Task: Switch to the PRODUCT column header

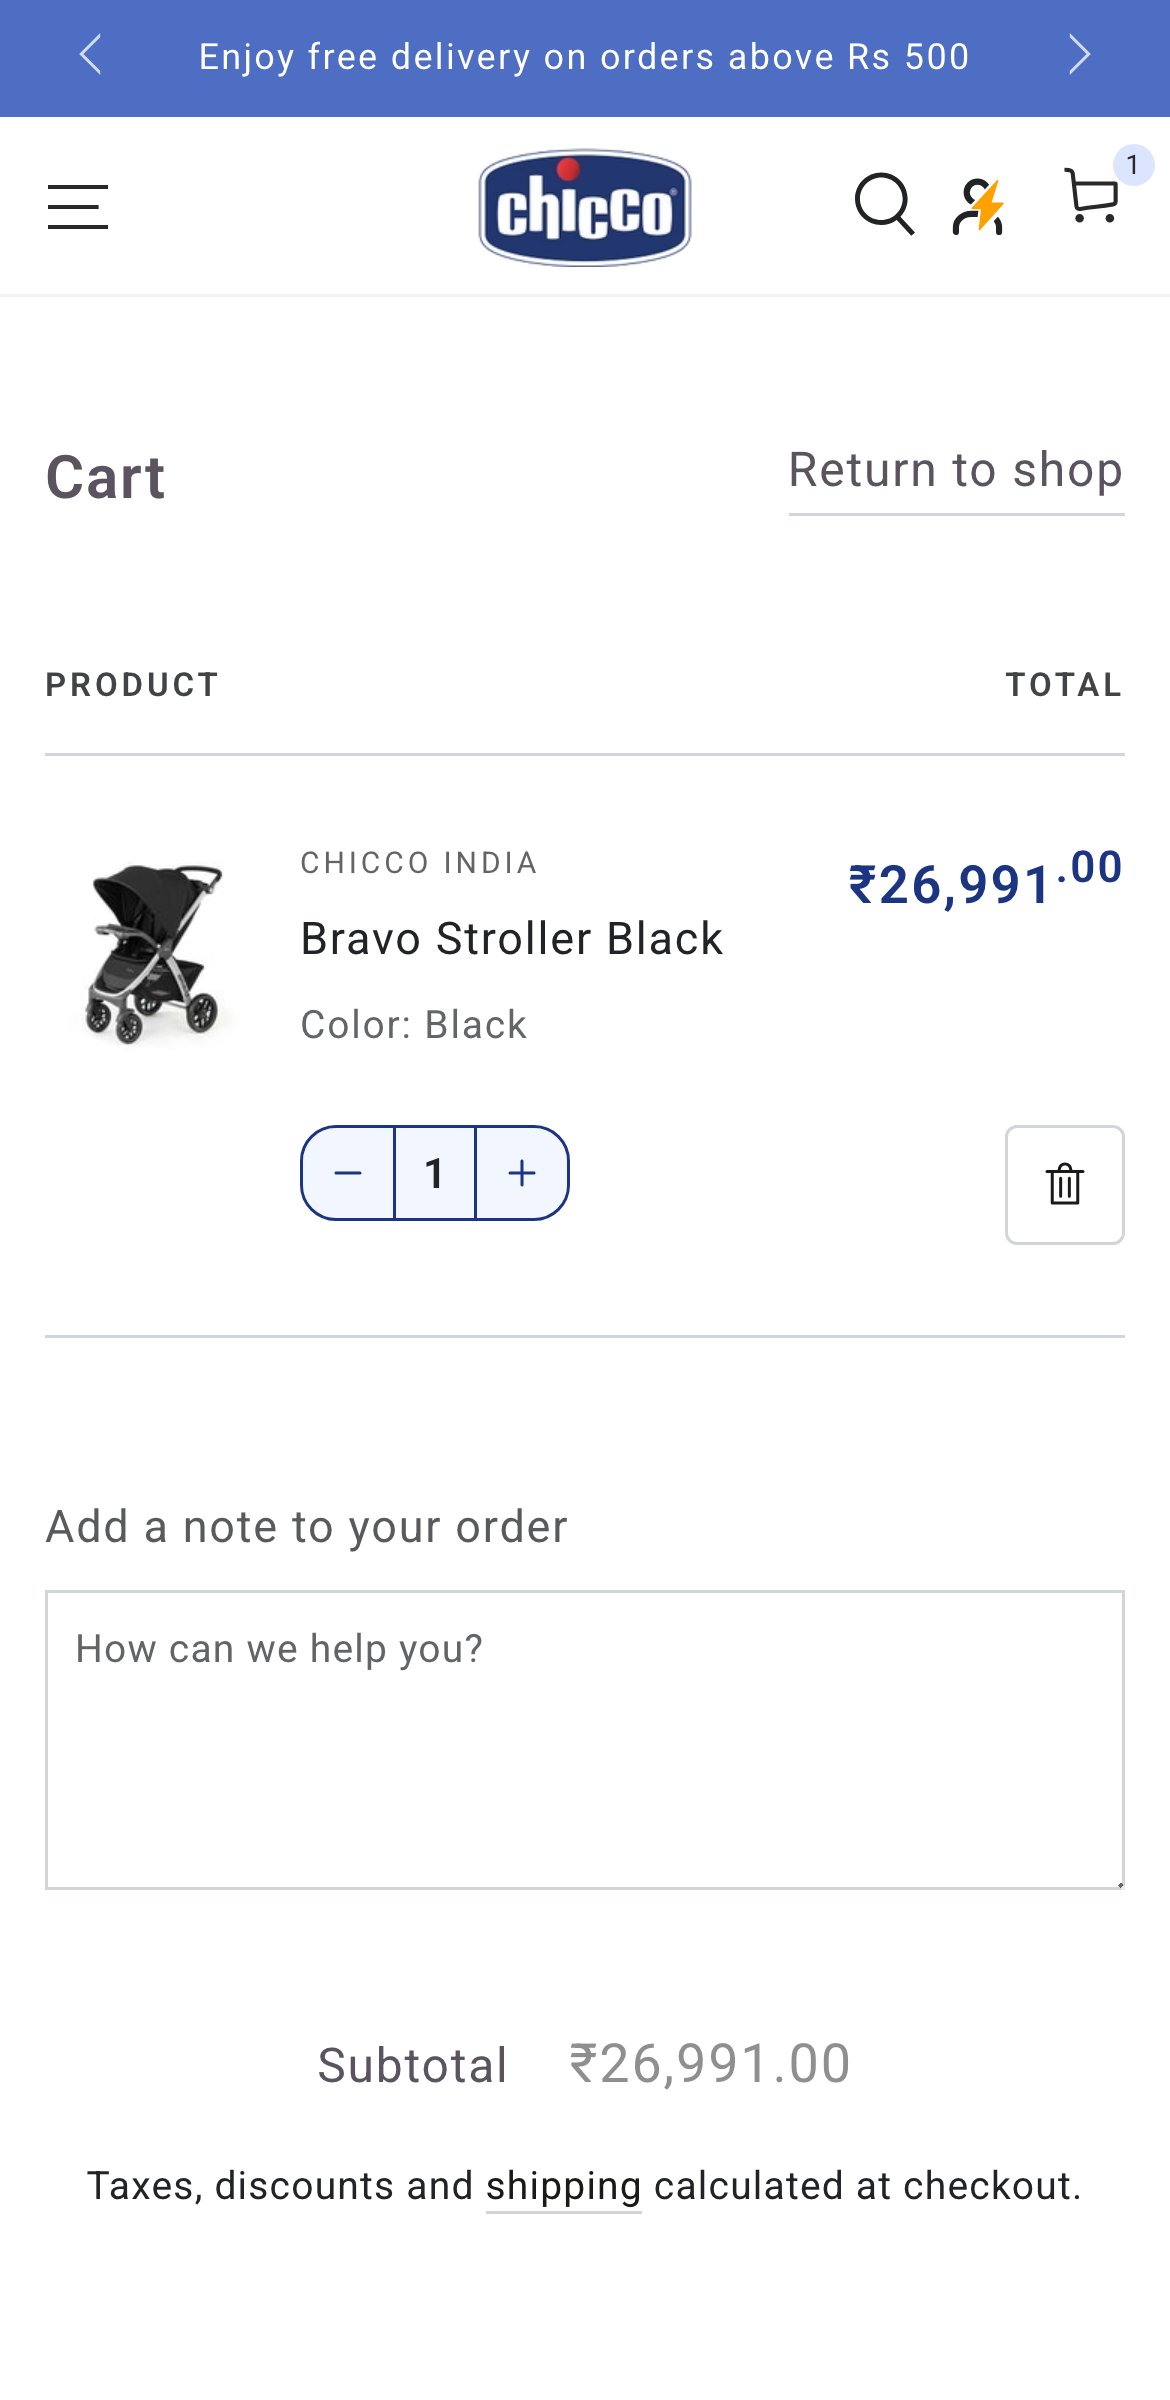Action: (131, 685)
